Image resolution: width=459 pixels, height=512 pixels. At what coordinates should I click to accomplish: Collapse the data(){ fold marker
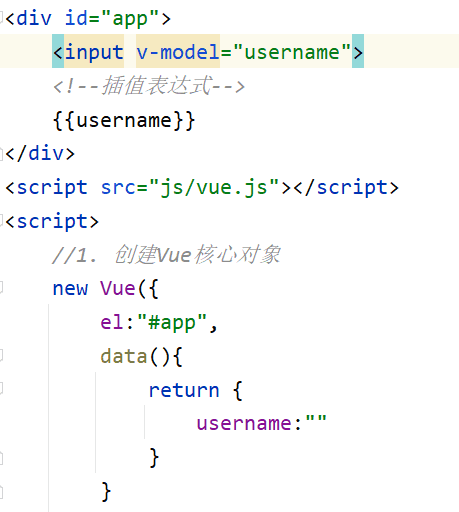(x=1, y=355)
